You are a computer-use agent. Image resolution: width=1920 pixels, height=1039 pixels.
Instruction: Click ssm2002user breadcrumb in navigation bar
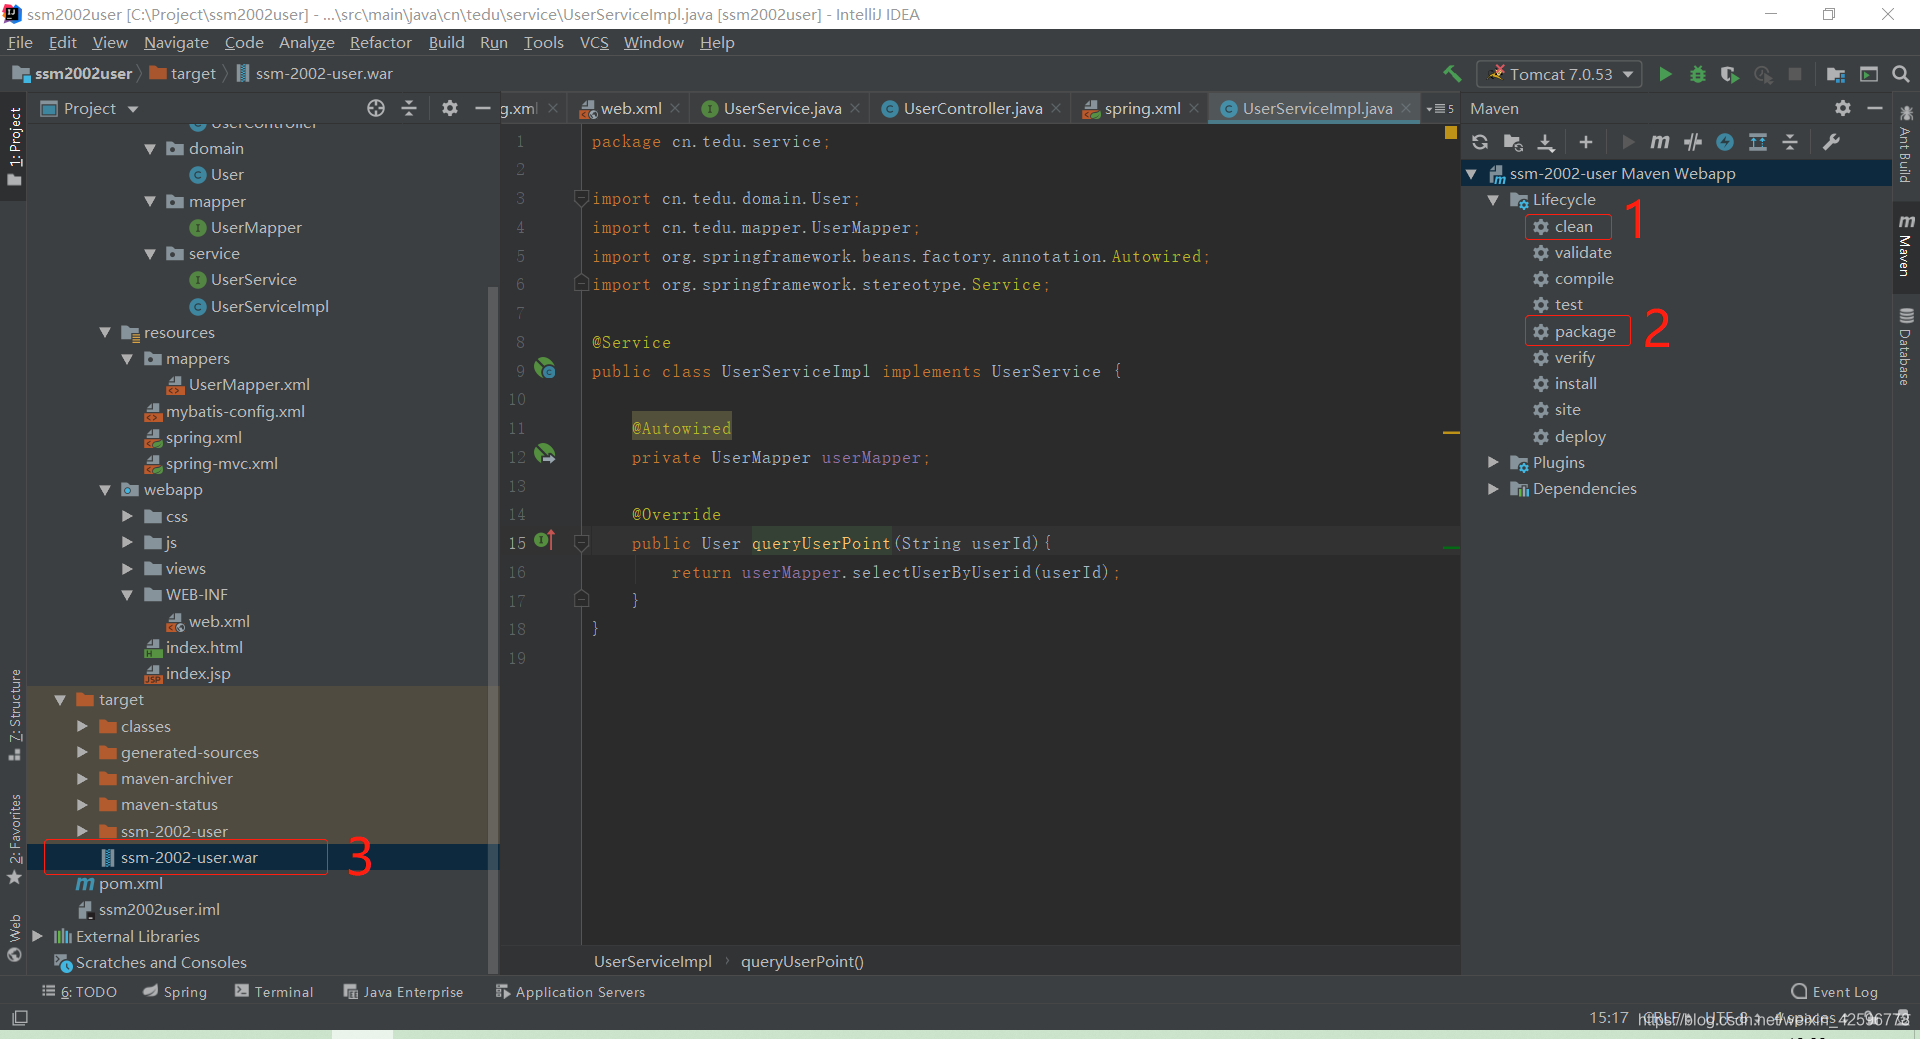point(72,74)
